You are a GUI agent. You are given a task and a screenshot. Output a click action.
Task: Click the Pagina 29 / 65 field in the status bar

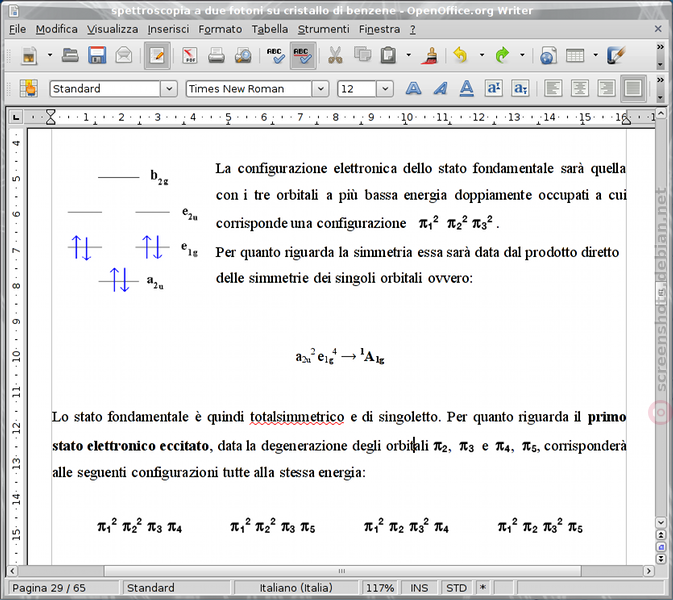click(64, 588)
